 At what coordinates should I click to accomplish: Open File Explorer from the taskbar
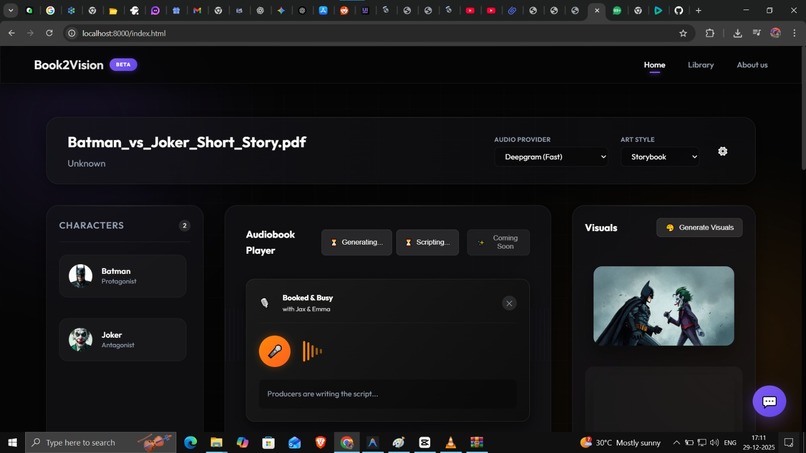pyautogui.click(x=216, y=442)
